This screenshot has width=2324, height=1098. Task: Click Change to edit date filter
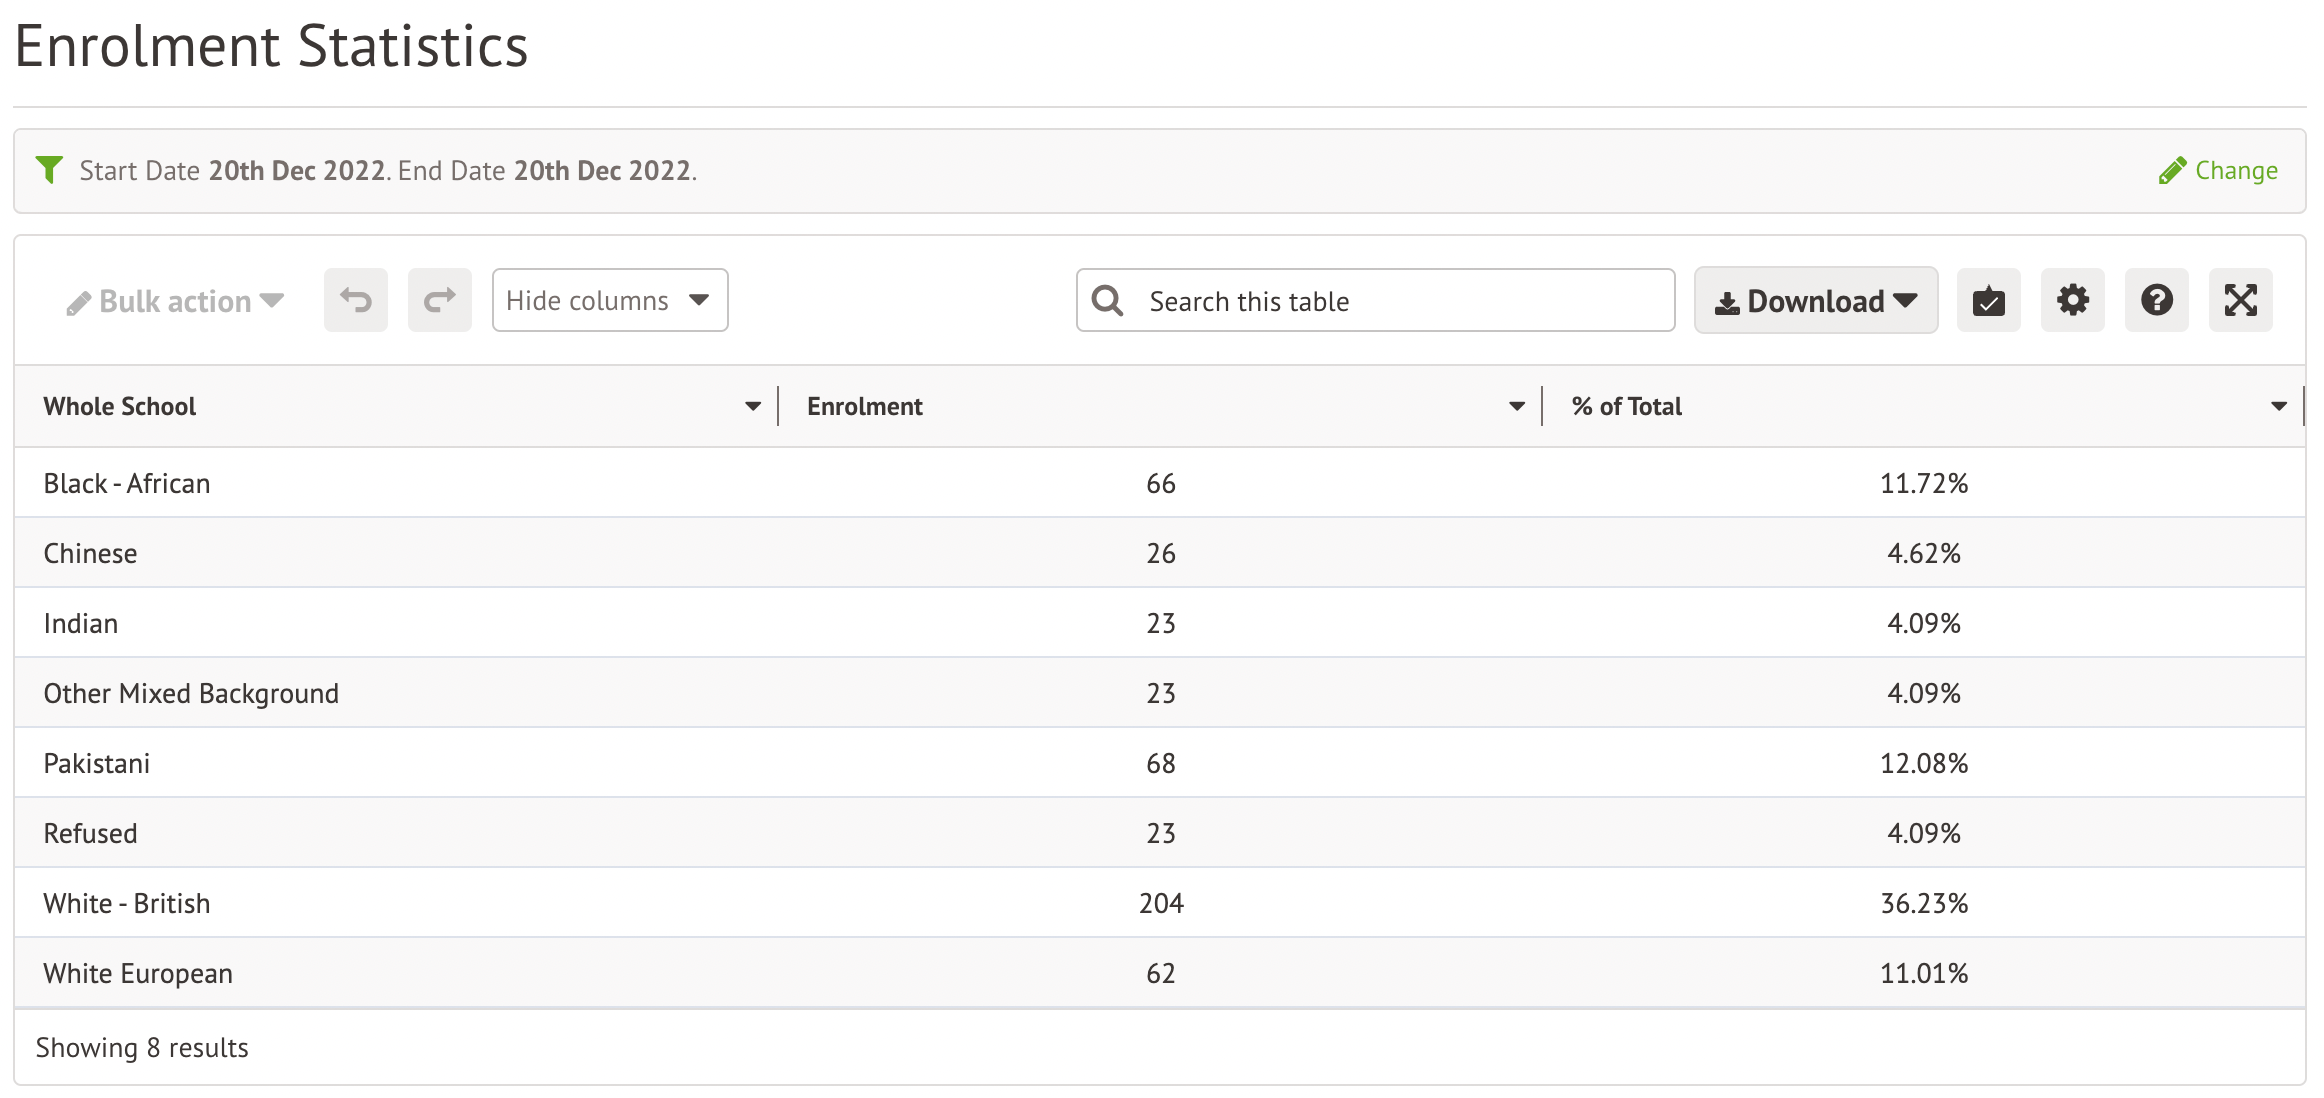2218,170
